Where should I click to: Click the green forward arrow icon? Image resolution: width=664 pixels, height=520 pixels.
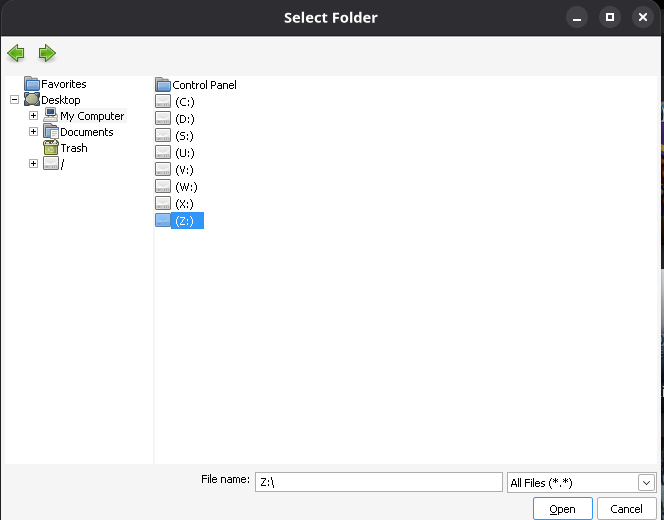click(x=47, y=53)
